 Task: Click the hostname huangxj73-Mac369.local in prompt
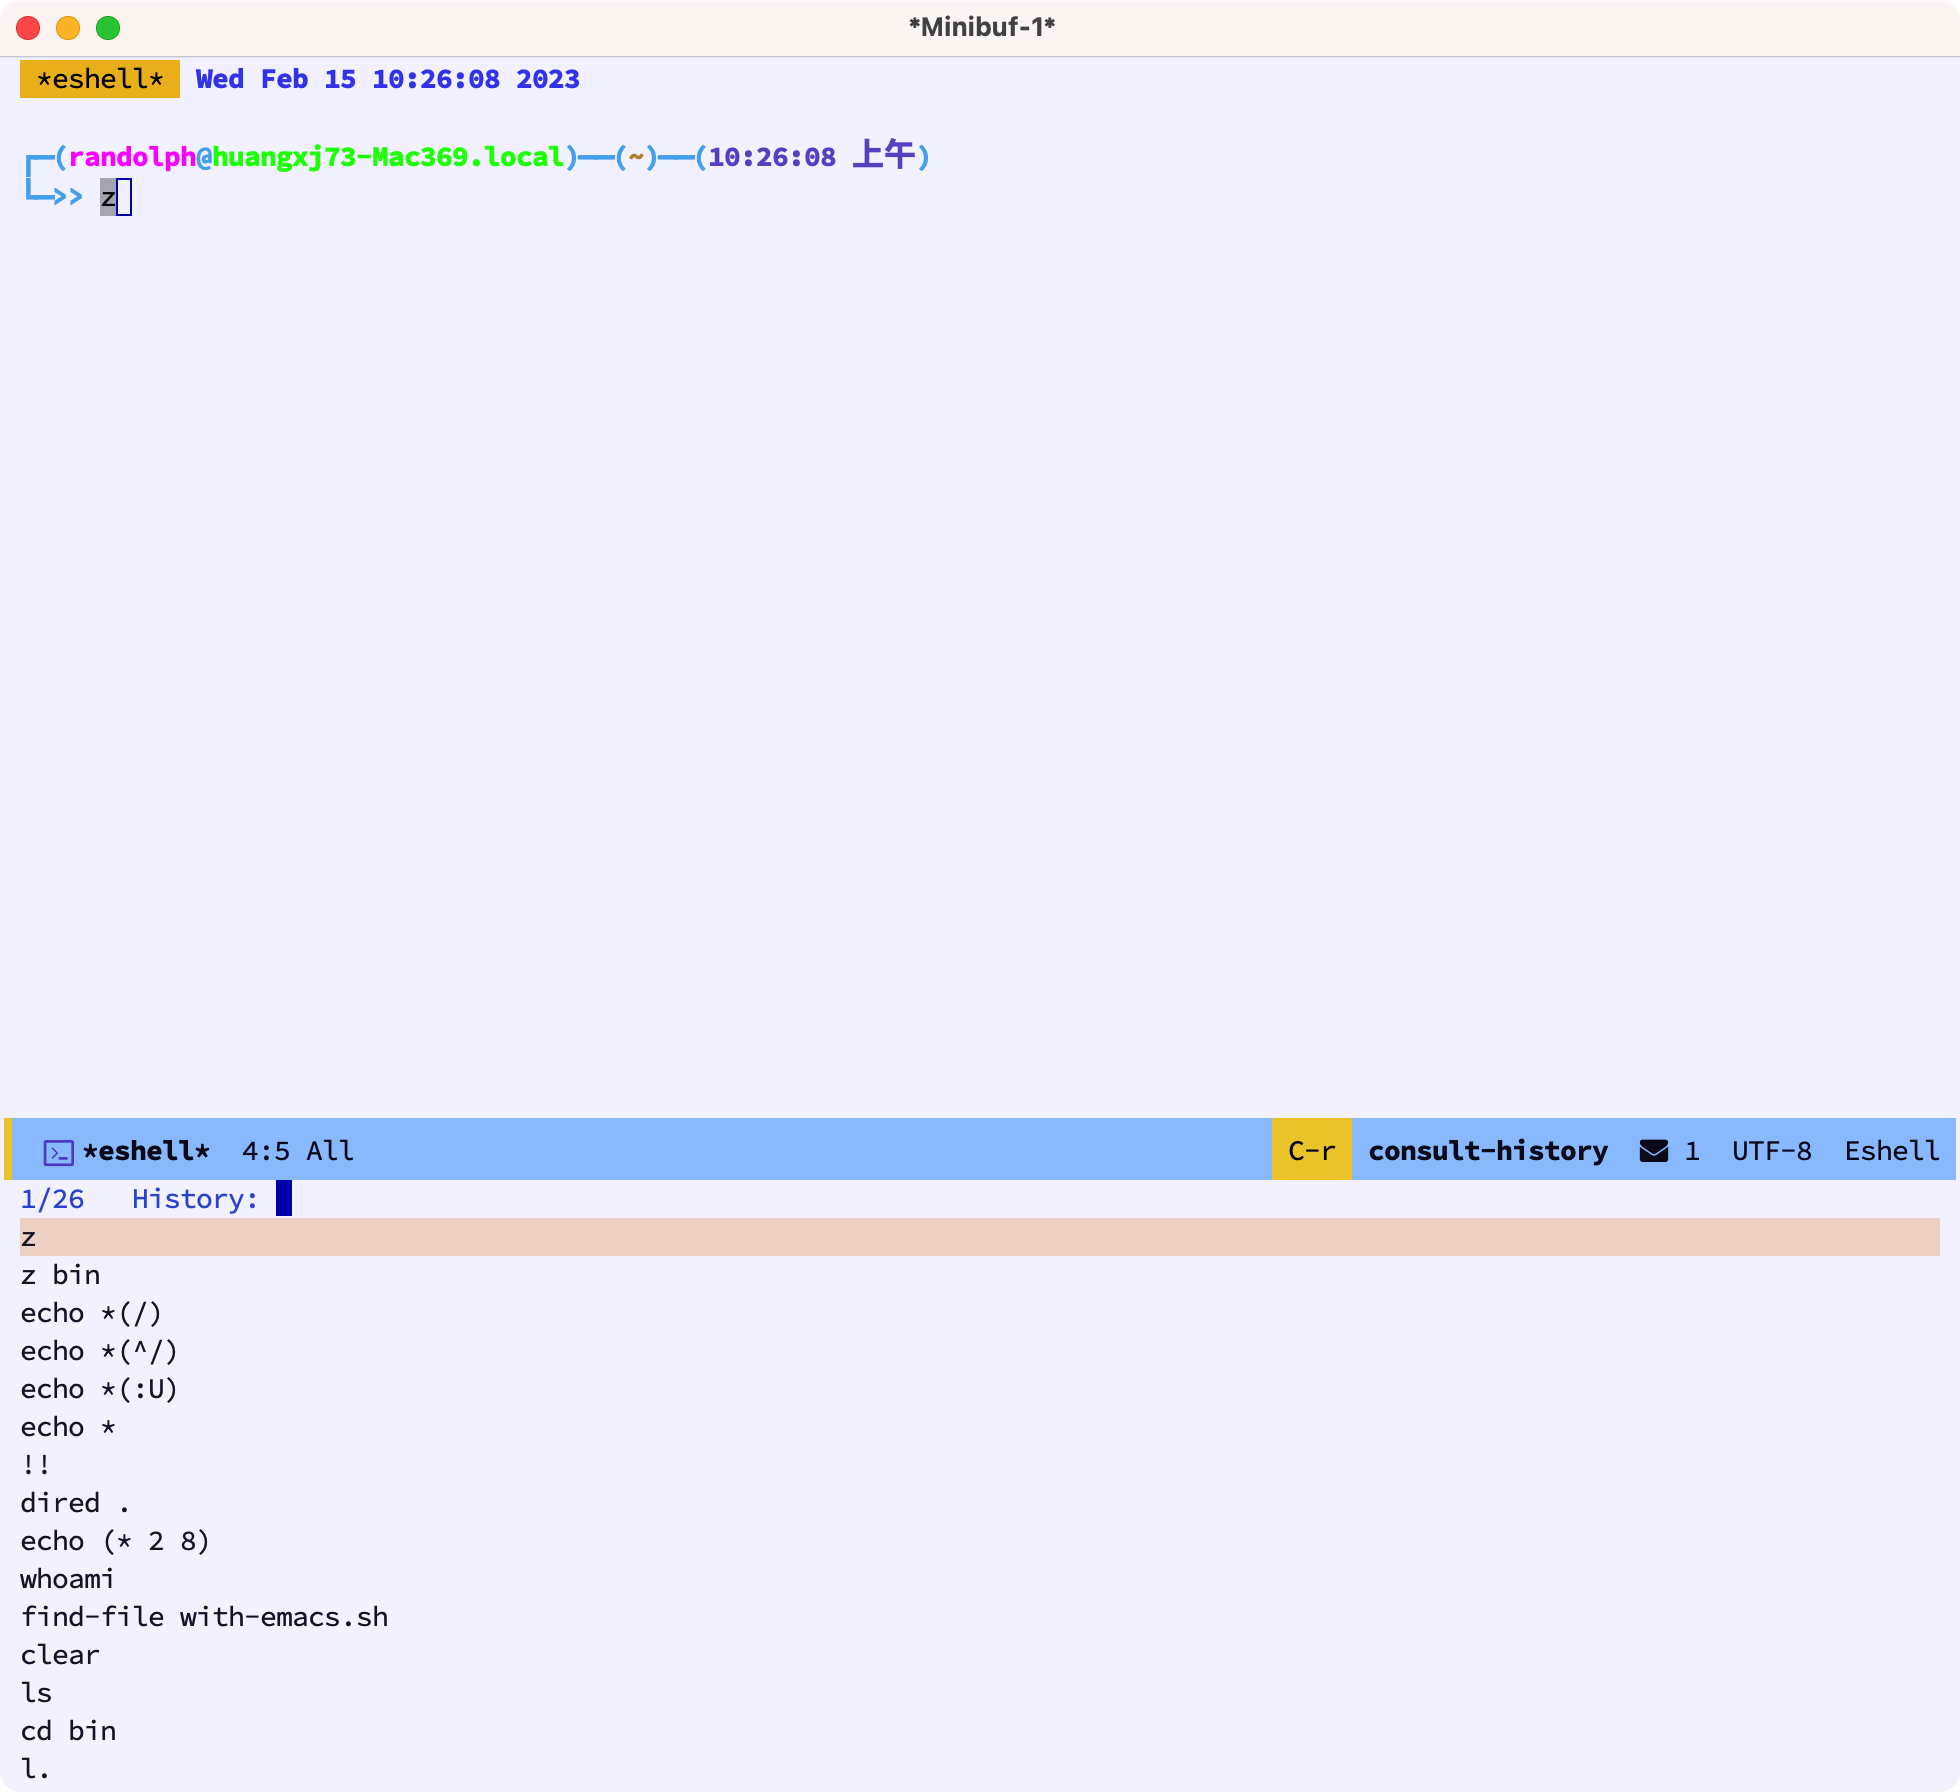pyautogui.click(x=388, y=157)
